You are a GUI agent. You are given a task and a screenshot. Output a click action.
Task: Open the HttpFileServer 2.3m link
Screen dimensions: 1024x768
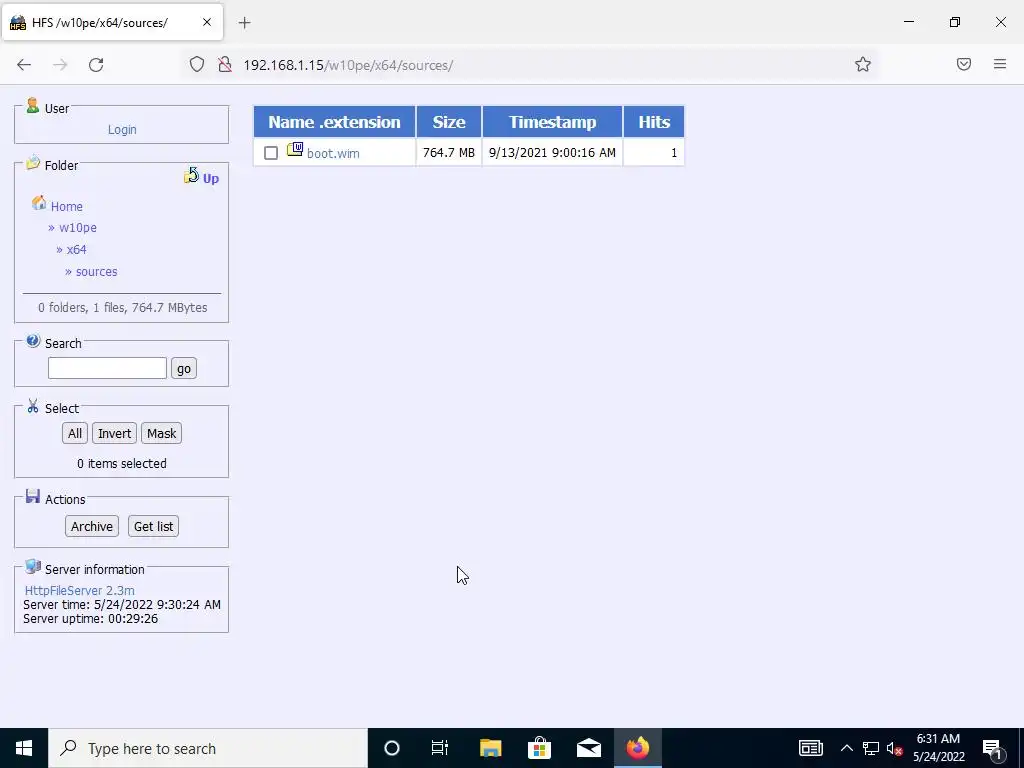(x=80, y=590)
